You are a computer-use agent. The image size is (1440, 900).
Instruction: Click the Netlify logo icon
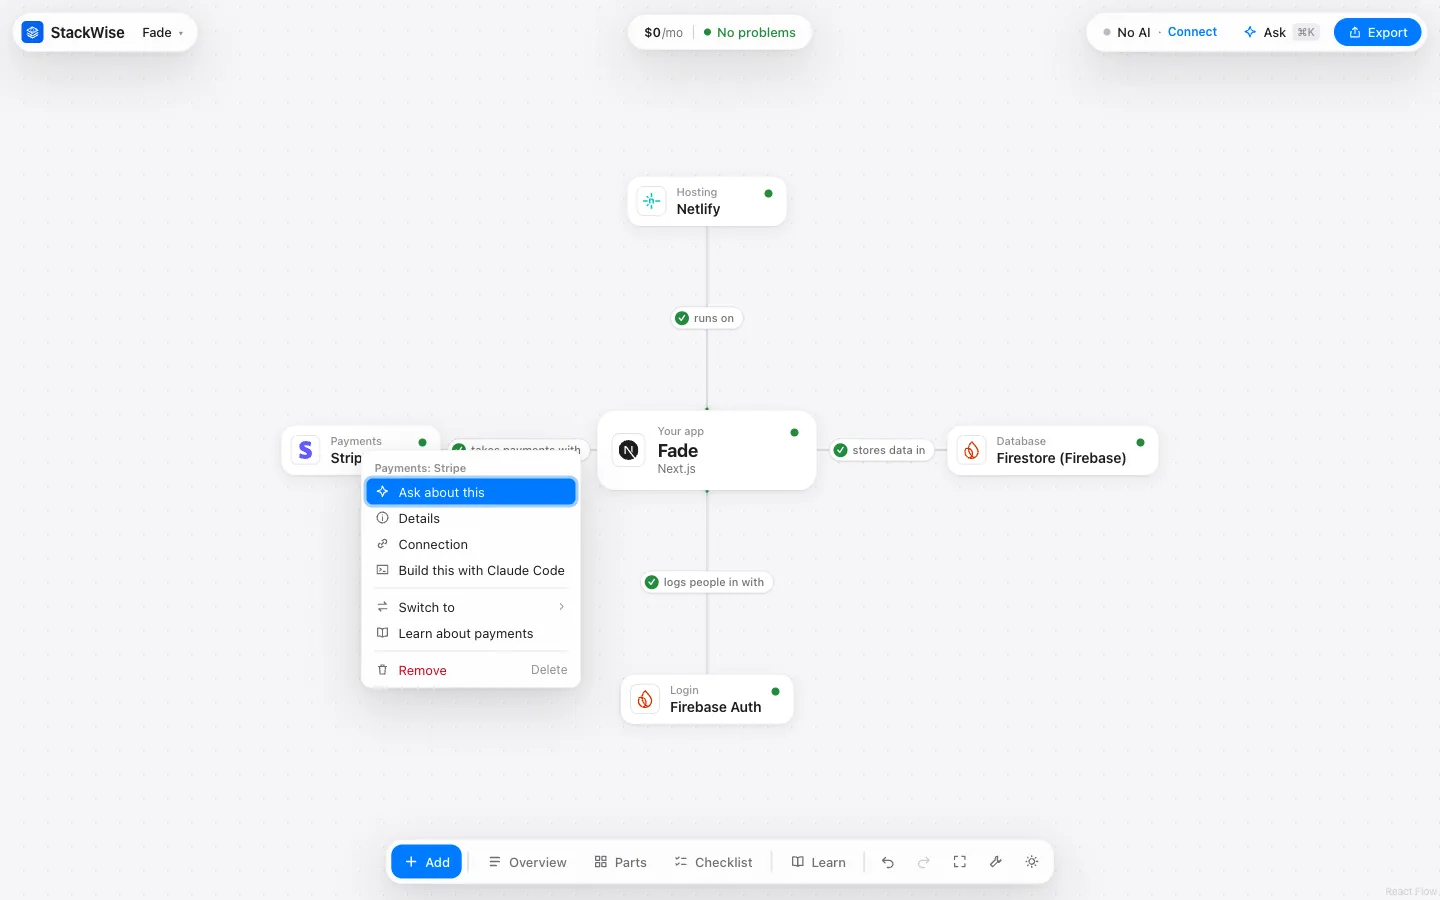(652, 201)
